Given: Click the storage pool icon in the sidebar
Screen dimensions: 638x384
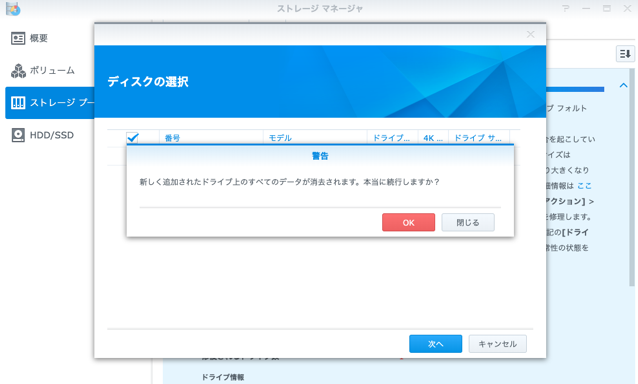Looking at the screenshot, I should click(18, 103).
